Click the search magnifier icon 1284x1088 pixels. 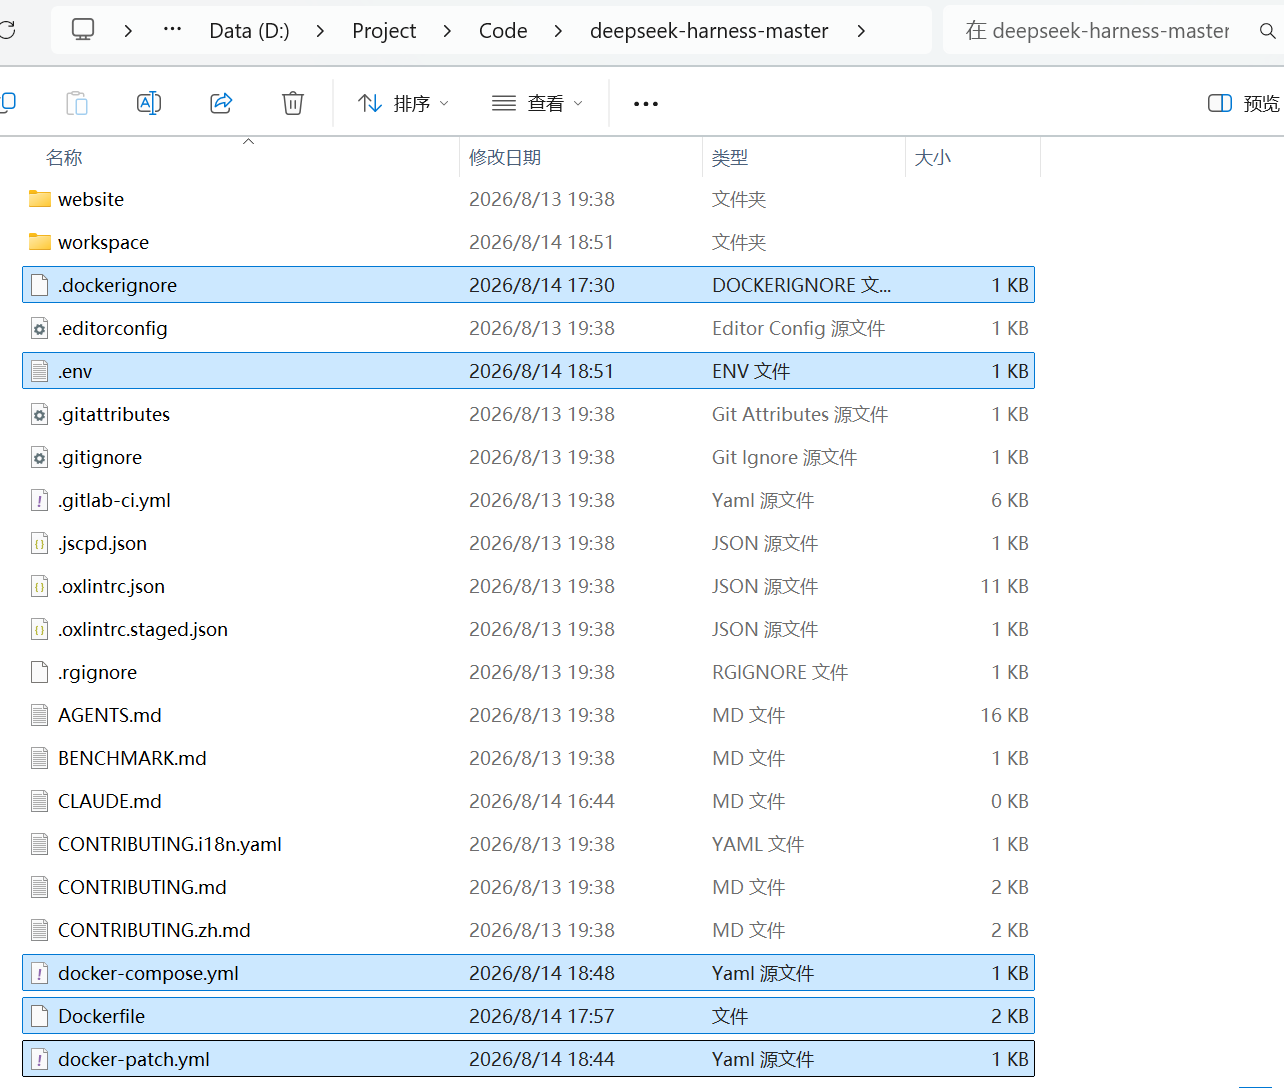1267,31
